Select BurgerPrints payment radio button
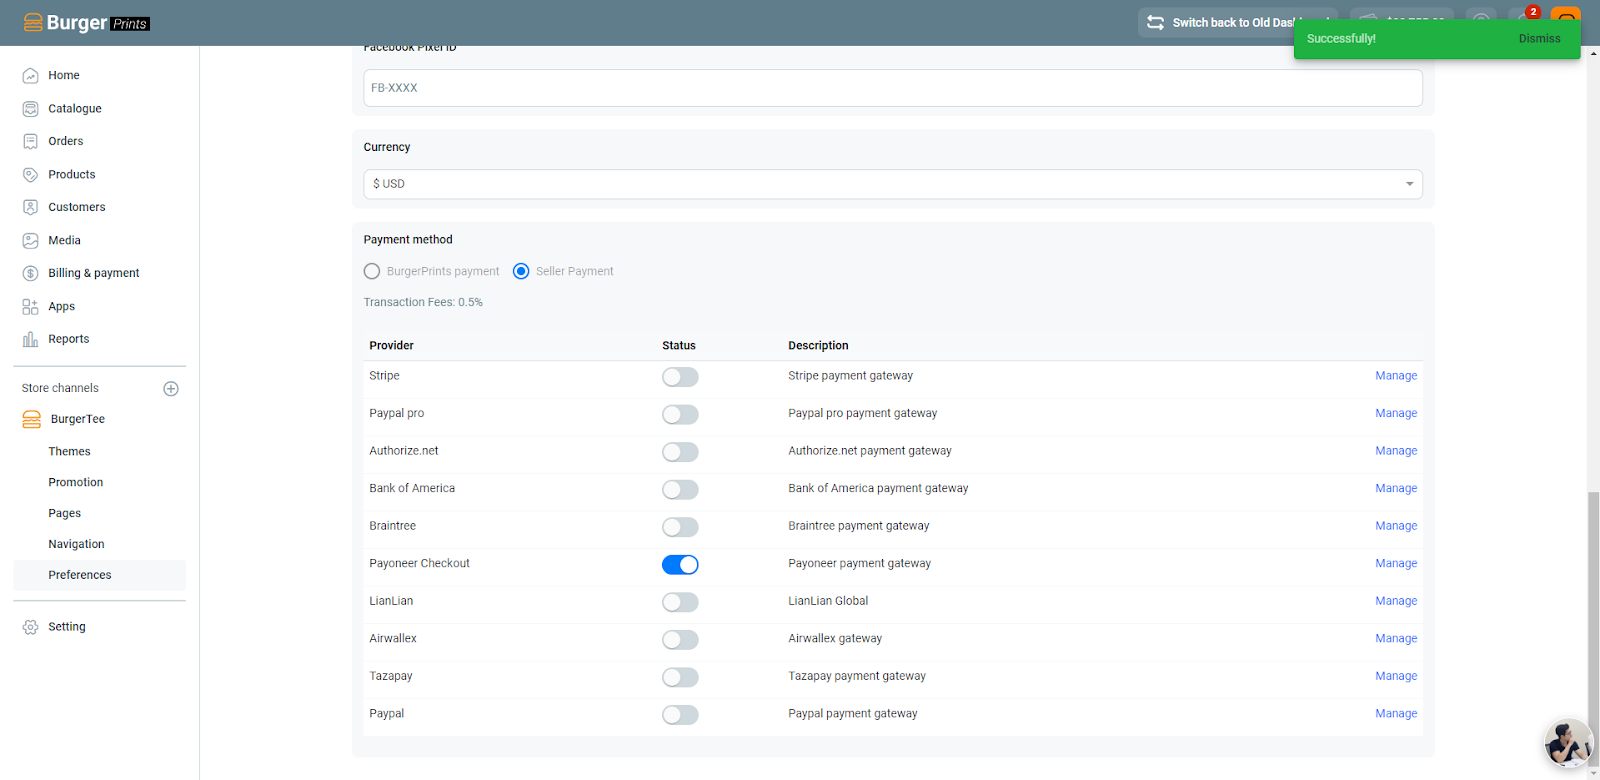The height and width of the screenshot is (780, 1600). click(372, 271)
